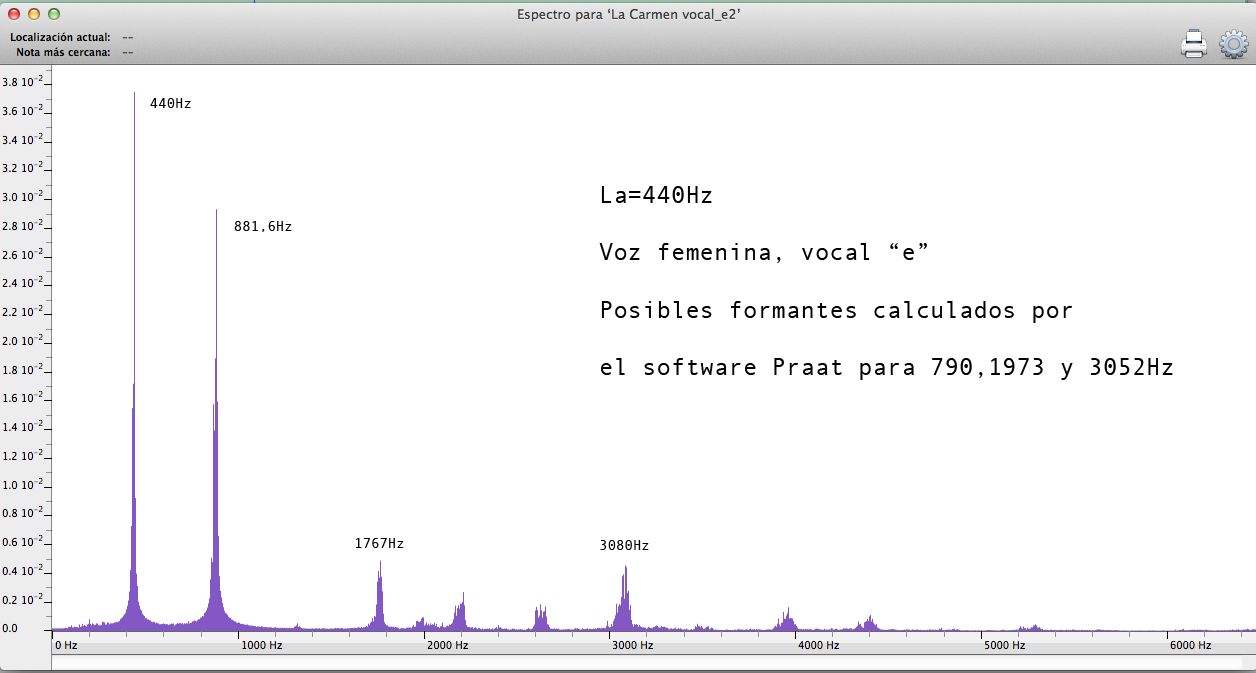The image size is (1256, 673).
Task: Click the horizontal scrollbar strip below frequency axis
Action: (x=650, y=662)
